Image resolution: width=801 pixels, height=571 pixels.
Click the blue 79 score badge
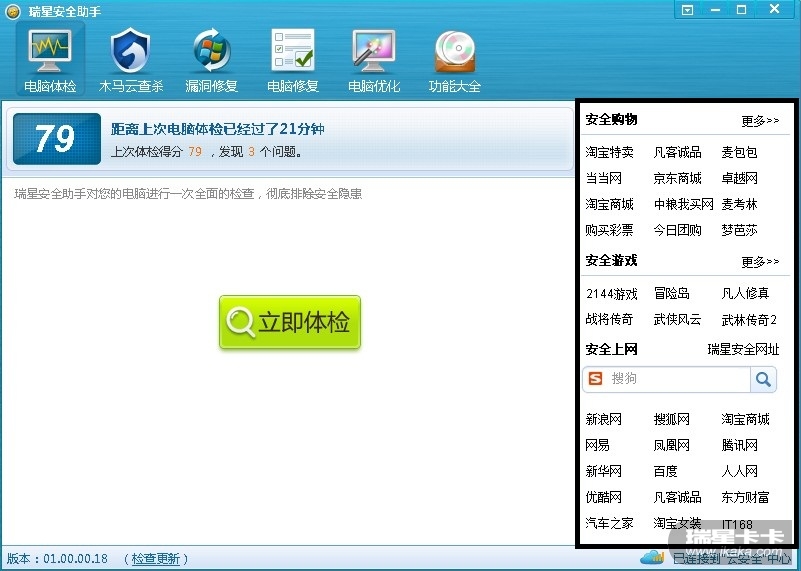click(x=57, y=139)
